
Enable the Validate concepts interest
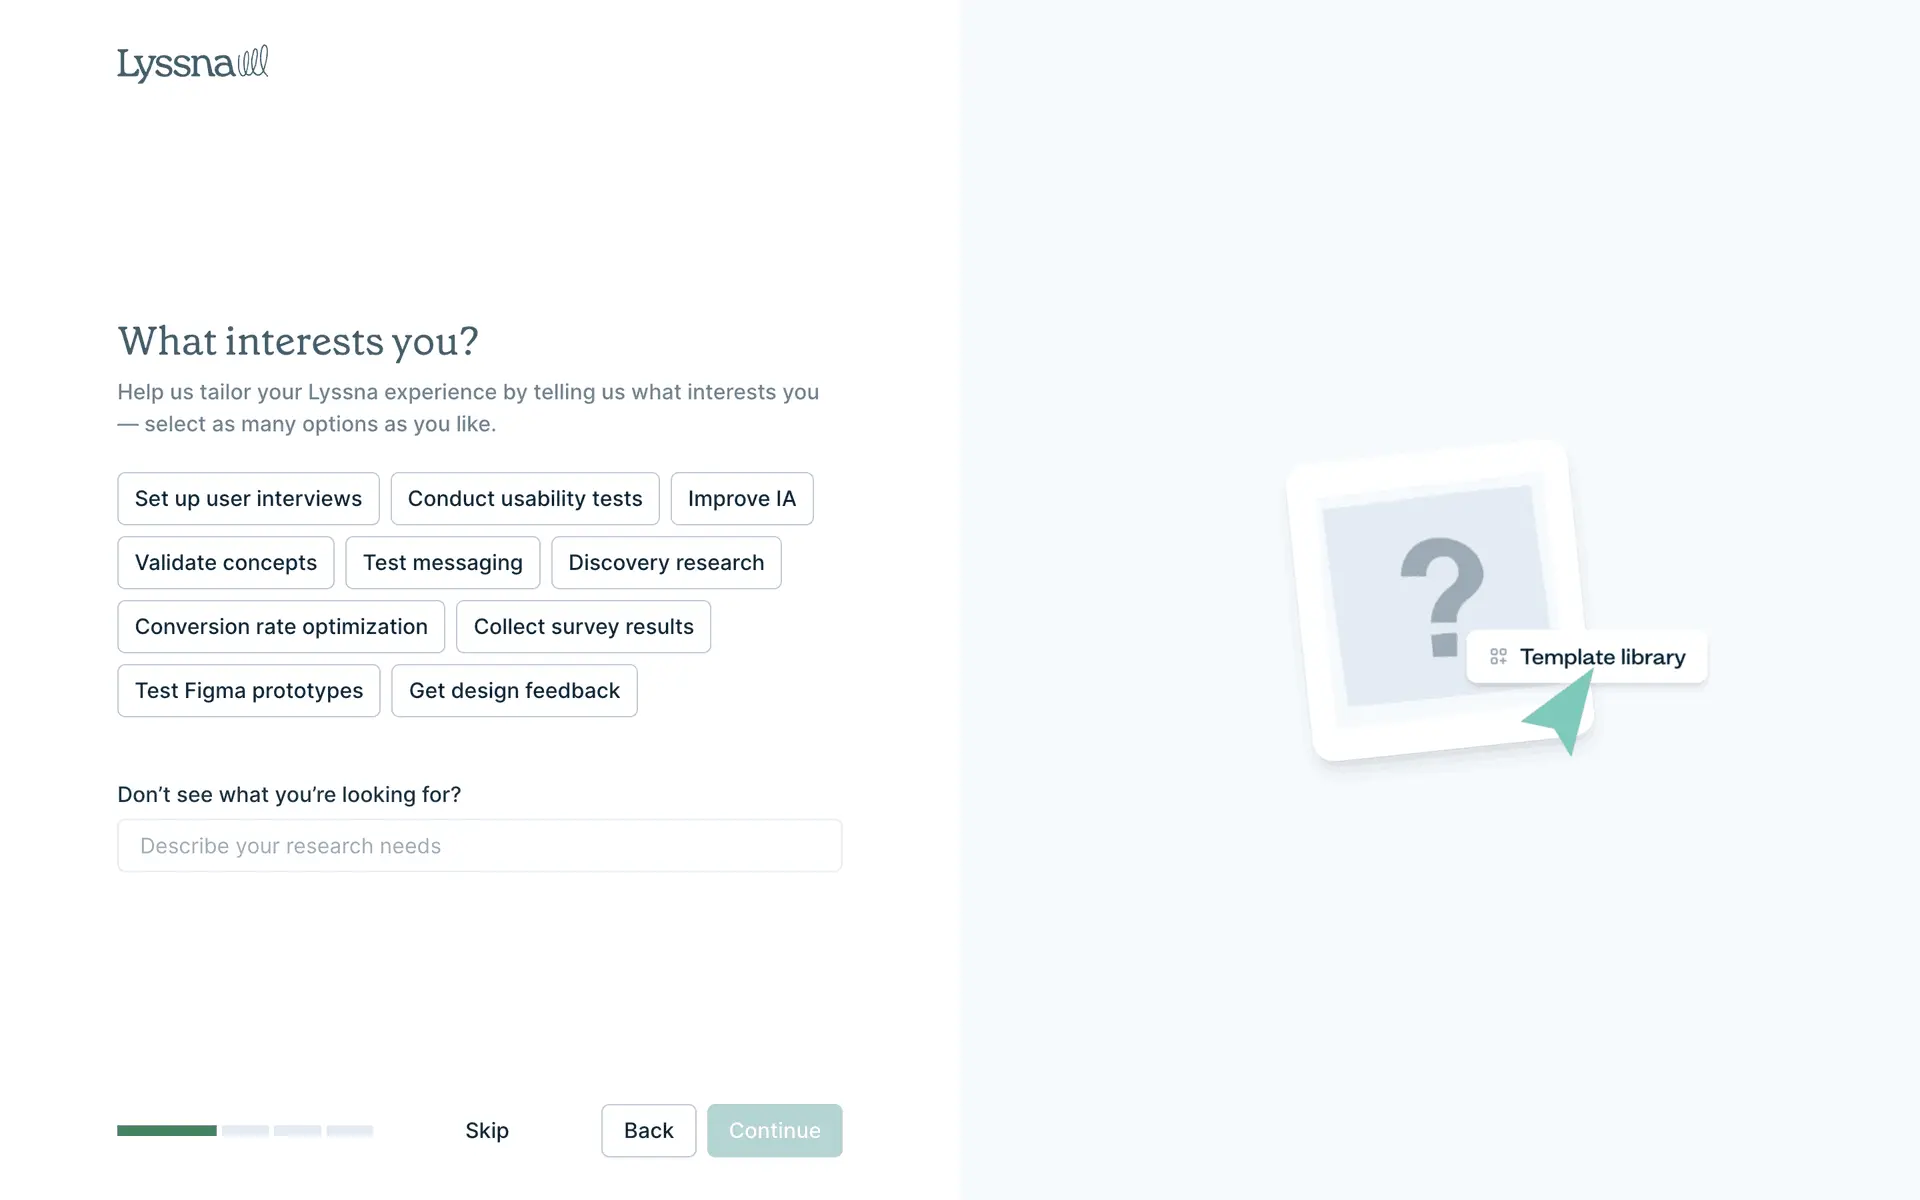226,563
